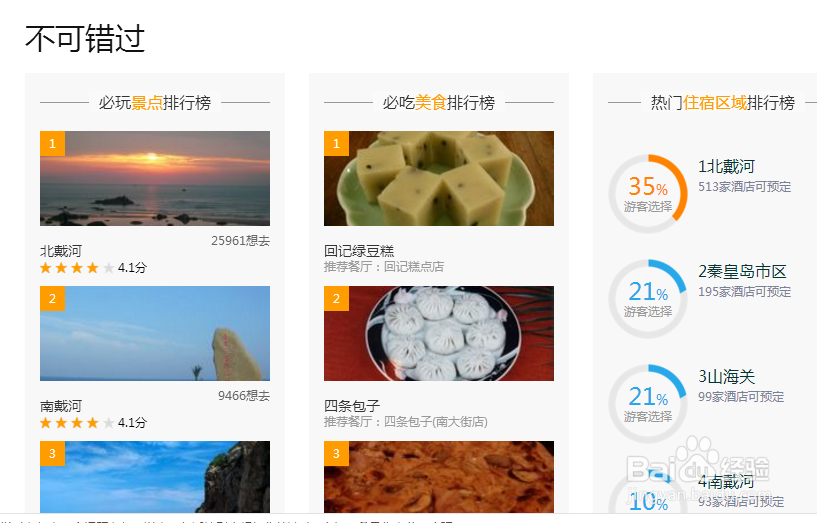Click the 513家酒店可预定 hotel count text
Viewport: 817px width, 523px height.
pos(745,186)
